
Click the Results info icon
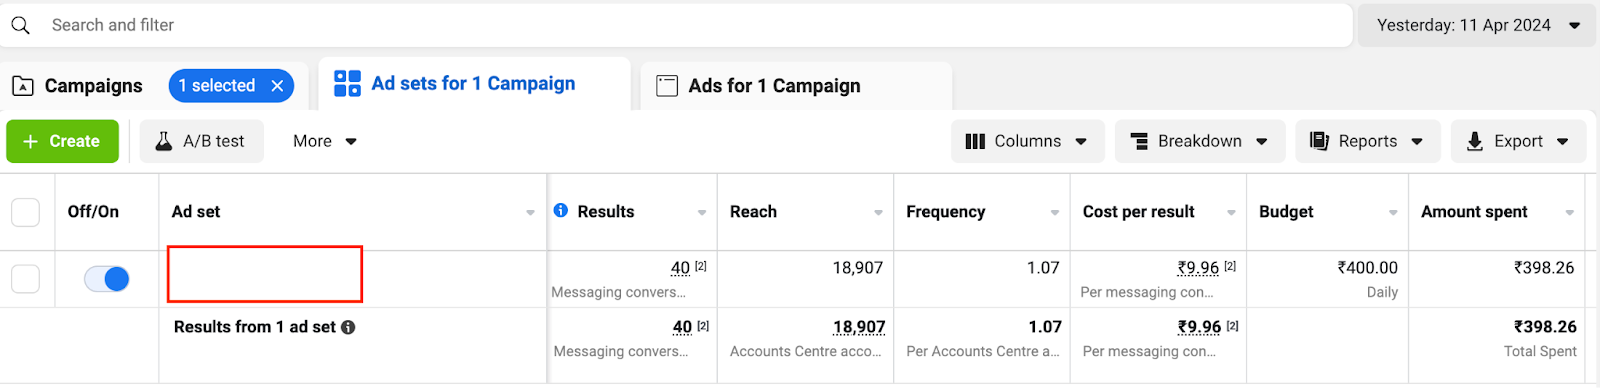point(561,210)
